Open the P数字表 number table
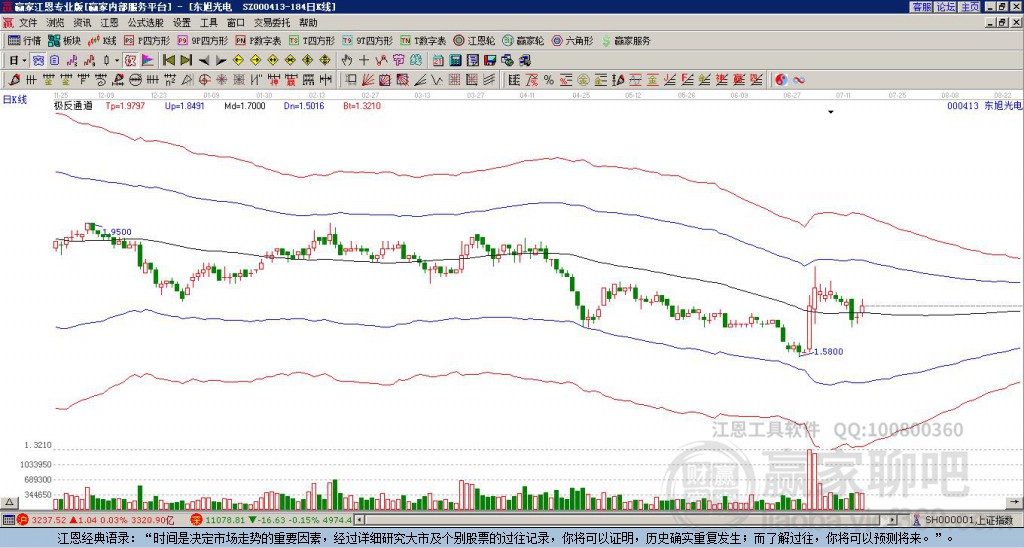 click(258, 40)
